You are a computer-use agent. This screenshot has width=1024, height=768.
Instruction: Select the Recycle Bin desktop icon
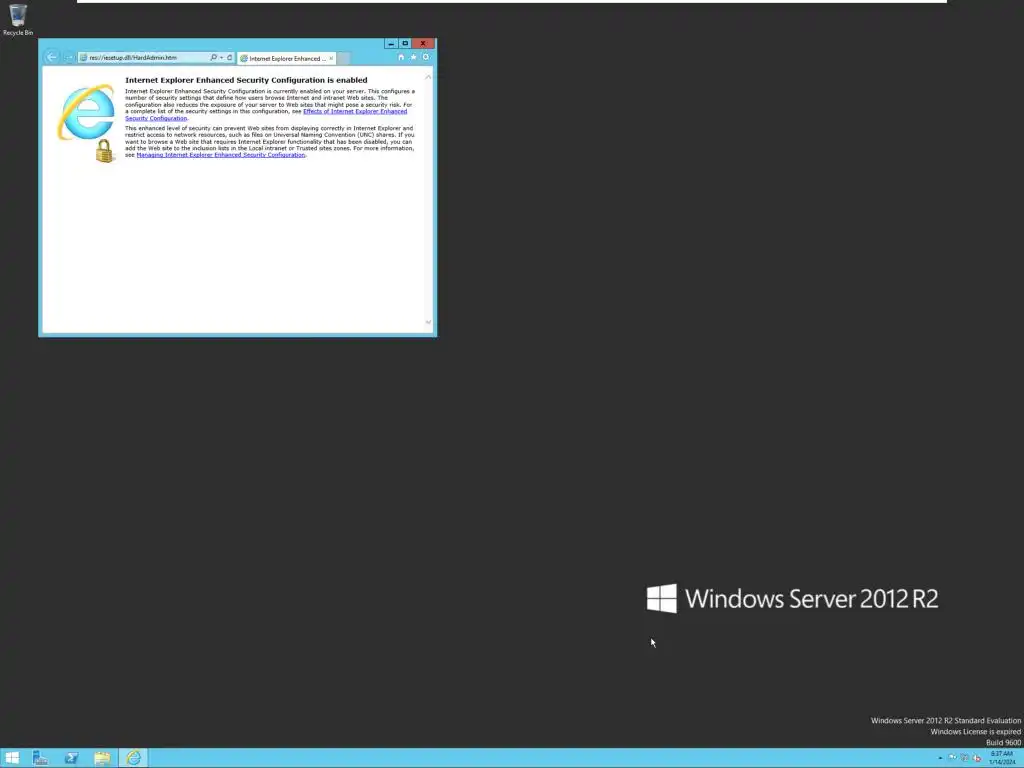click(18, 20)
